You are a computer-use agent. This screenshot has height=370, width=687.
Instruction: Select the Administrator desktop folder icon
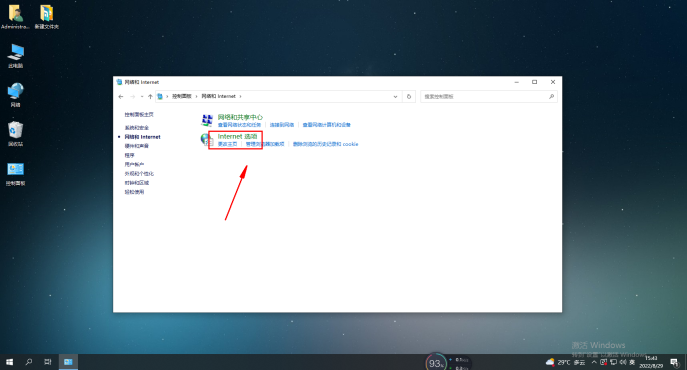tap(15, 17)
